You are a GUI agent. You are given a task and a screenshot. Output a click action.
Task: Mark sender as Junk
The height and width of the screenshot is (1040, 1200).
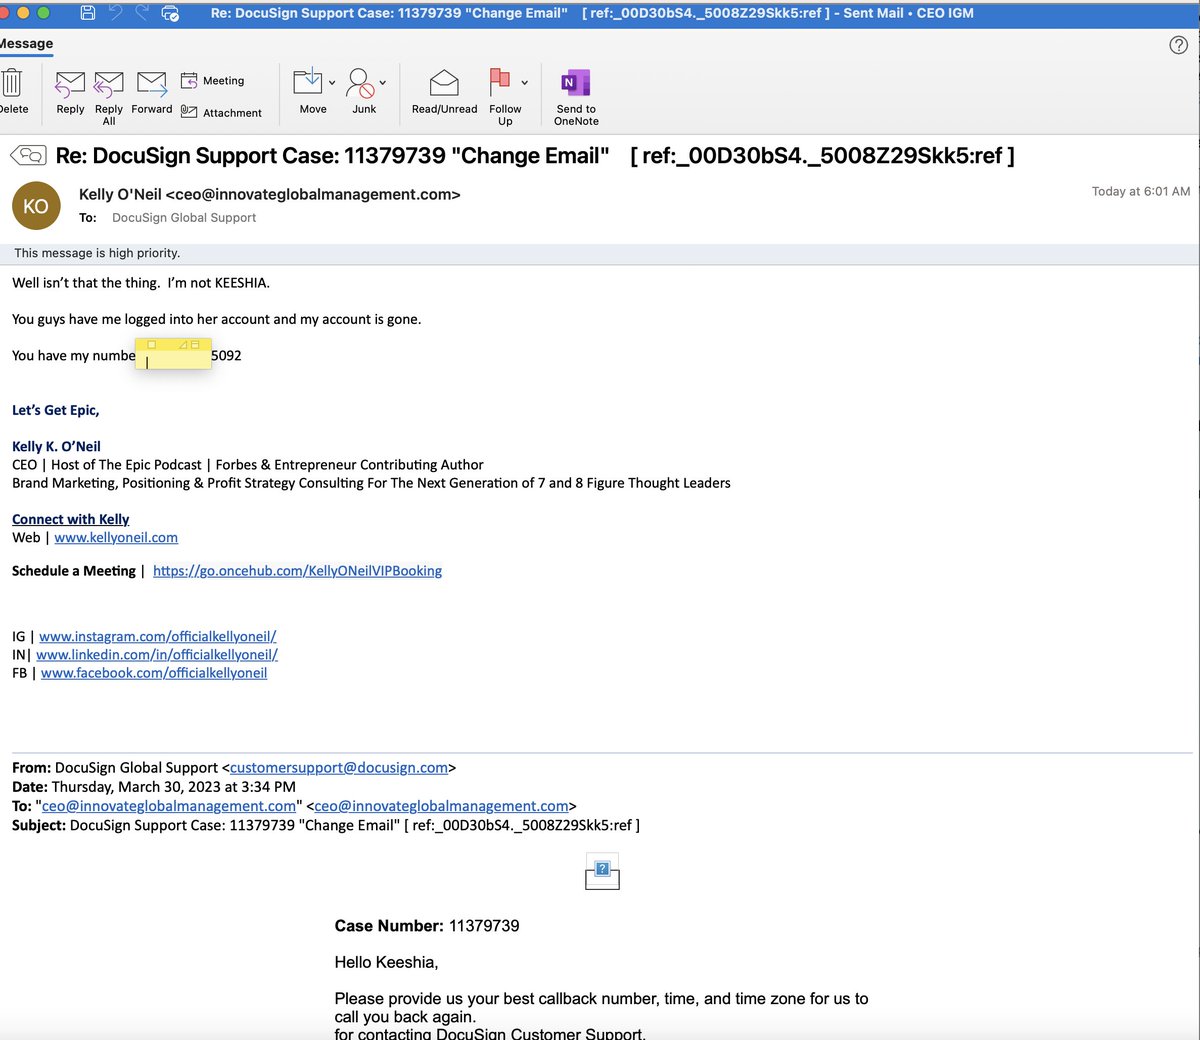359,82
